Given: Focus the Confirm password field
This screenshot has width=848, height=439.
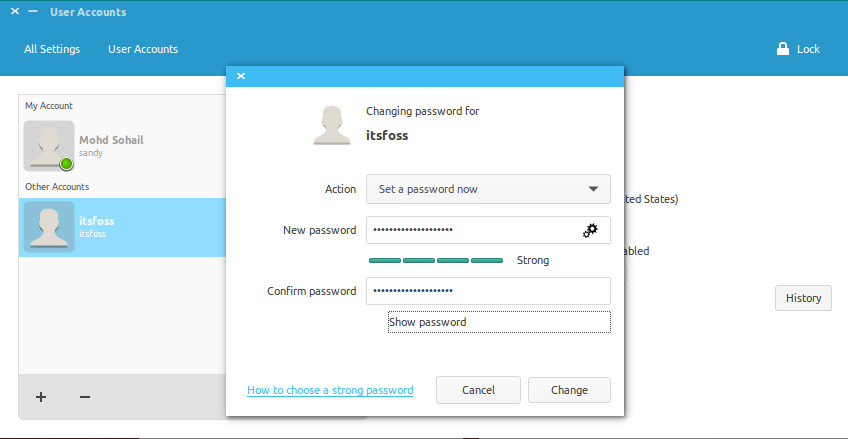Looking at the screenshot, I should pos(487,291).
